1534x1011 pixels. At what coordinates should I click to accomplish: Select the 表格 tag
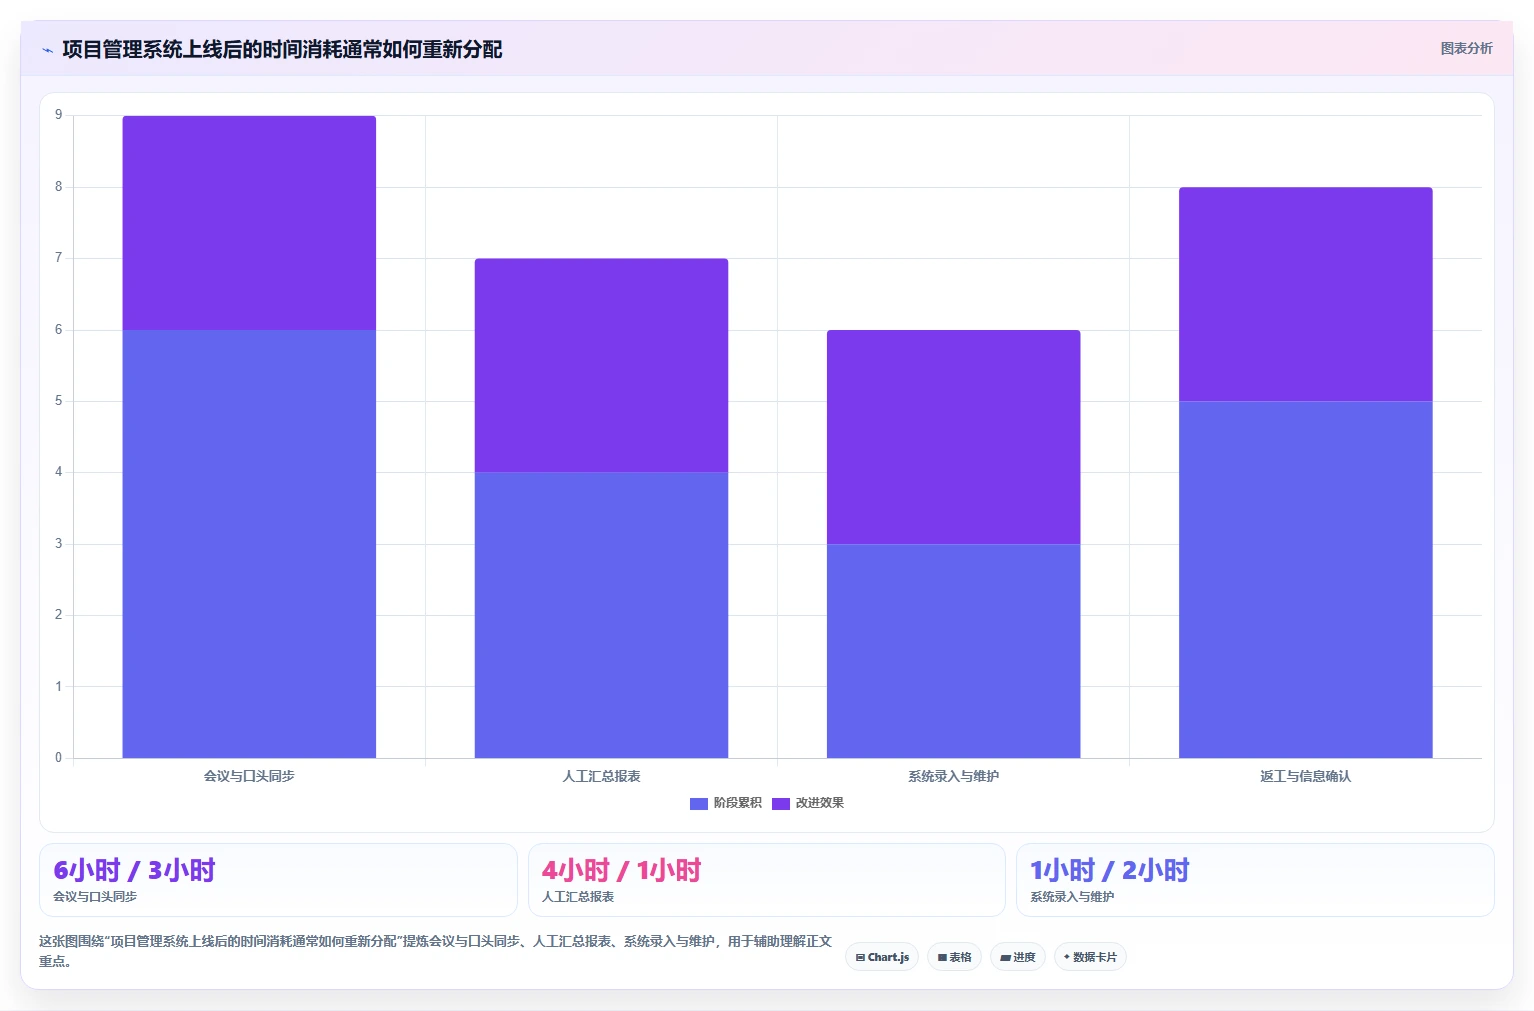tap(954, 957)
